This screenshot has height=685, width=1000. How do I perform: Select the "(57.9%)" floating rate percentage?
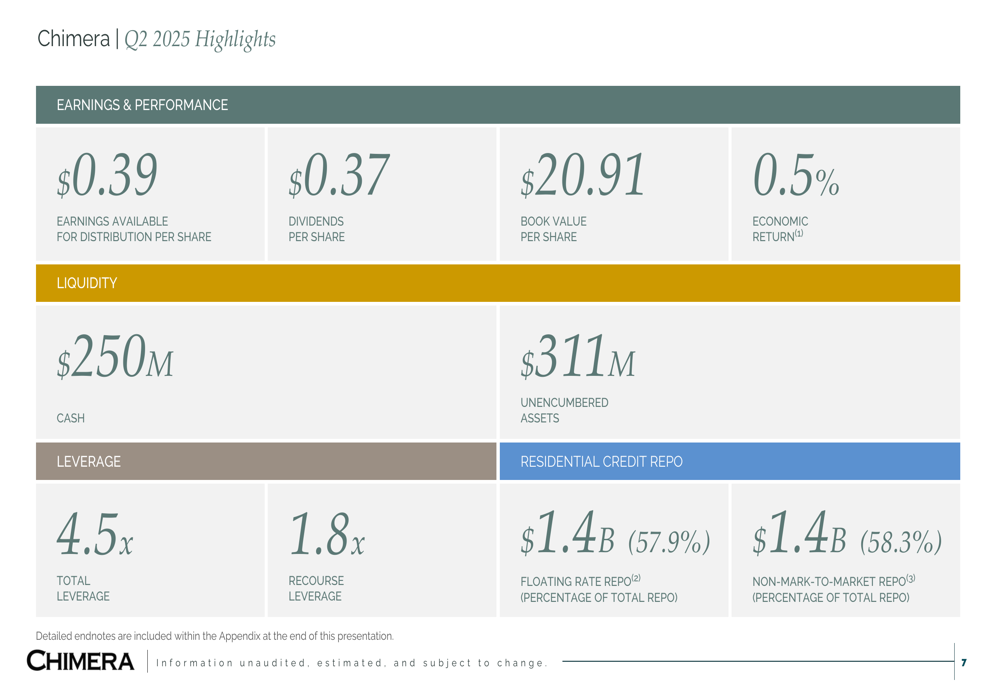coord(669,542)
